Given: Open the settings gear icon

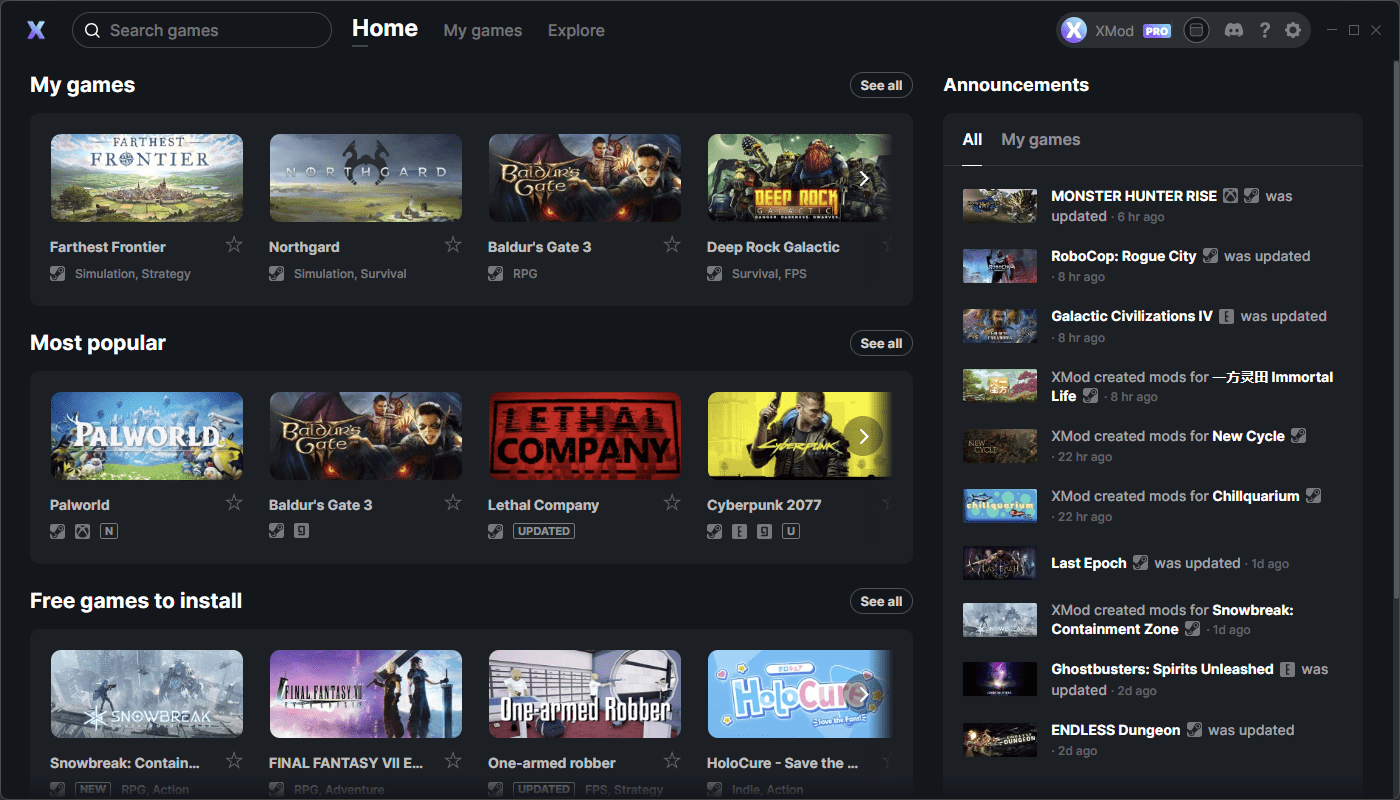Looking at the screenshot, I should 1293,30.
